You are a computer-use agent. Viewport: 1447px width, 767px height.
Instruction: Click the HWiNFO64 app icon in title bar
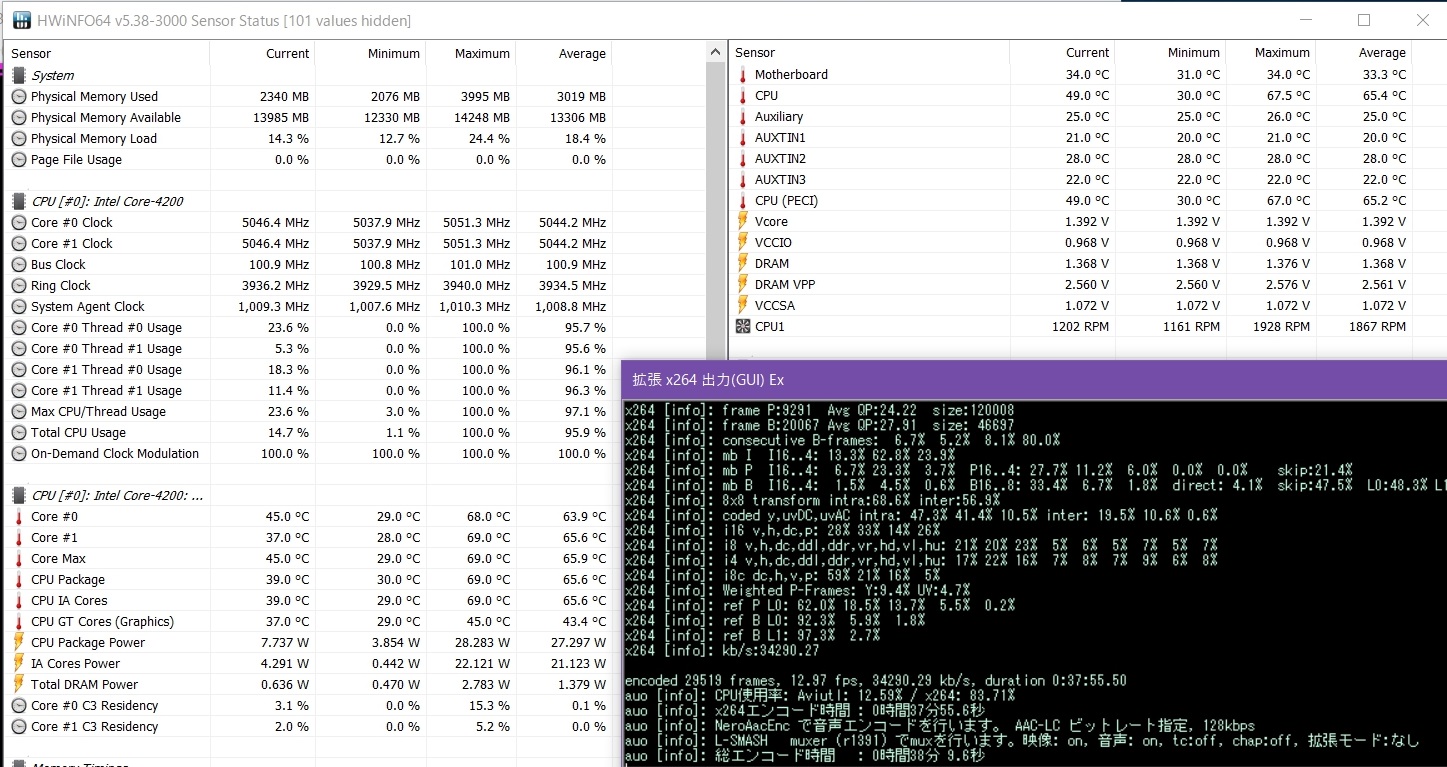[x=20, y=20]
